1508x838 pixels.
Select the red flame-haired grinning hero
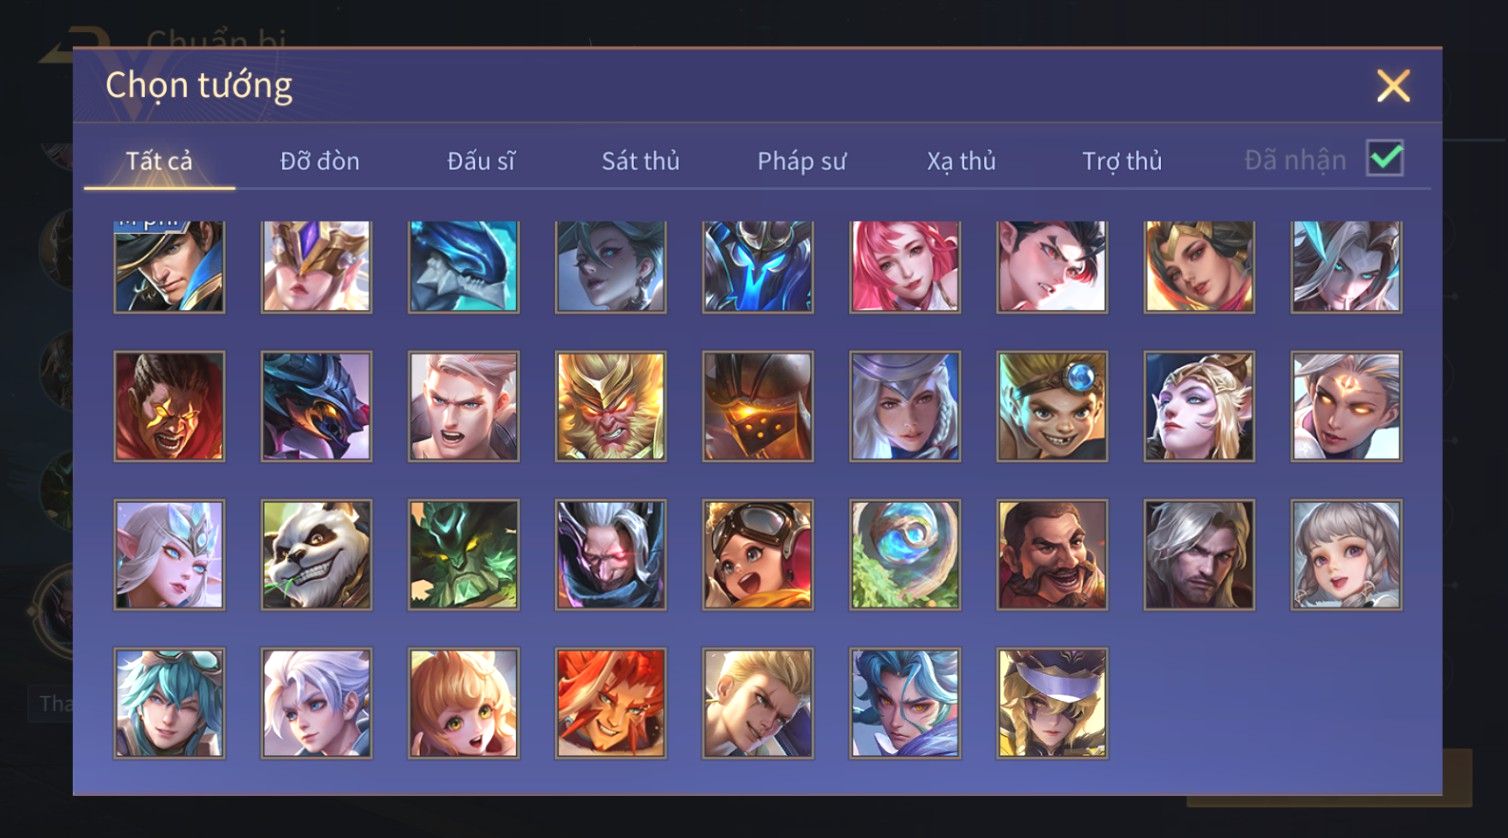click(611, 703)
